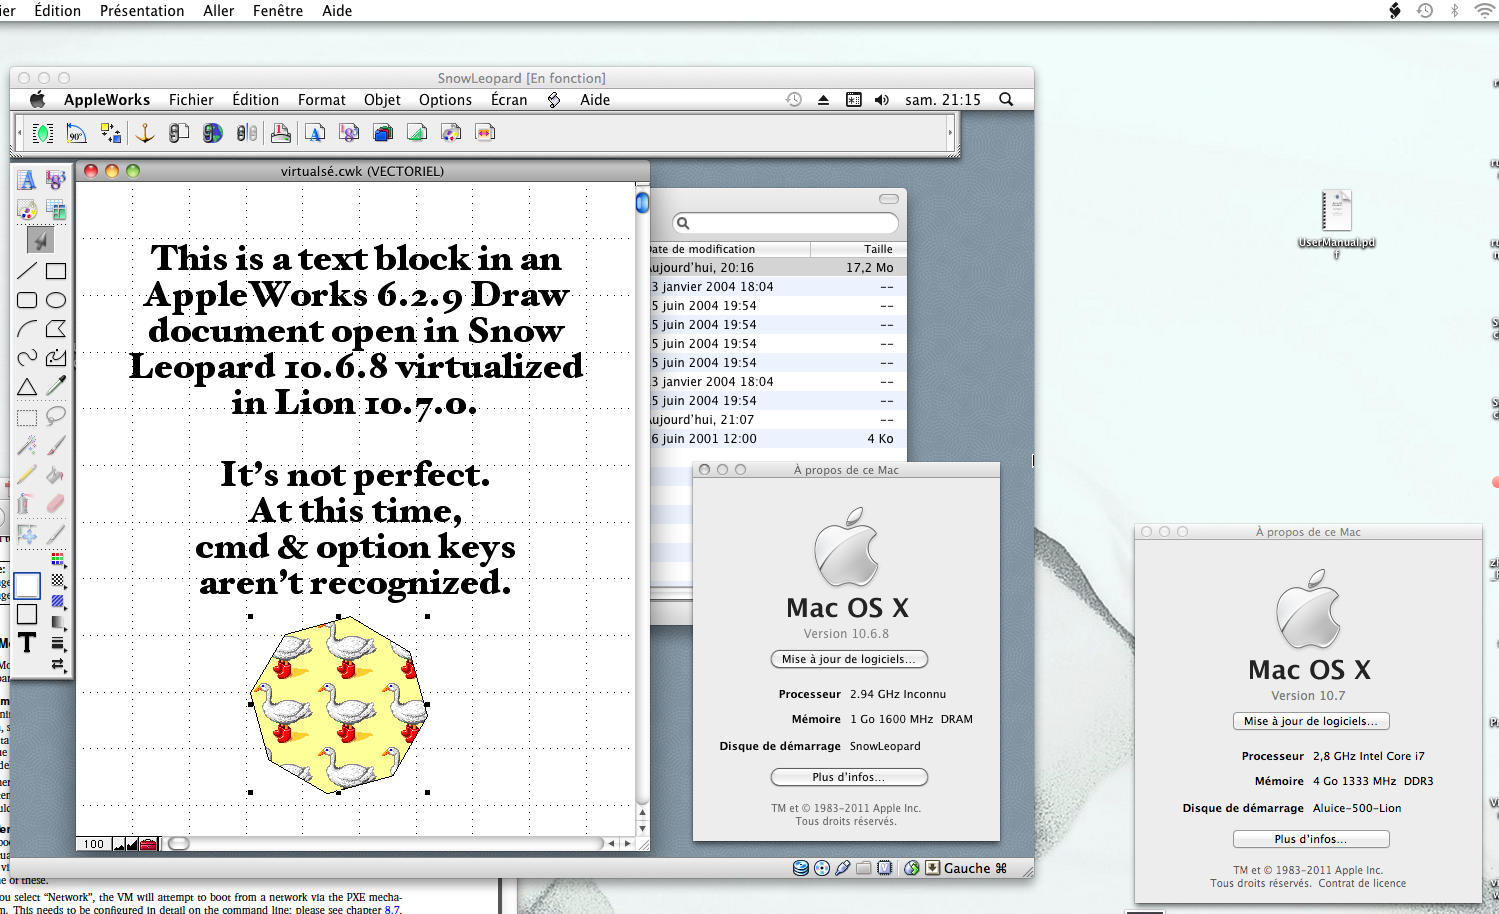Select the Line drawing tool
1499x914 pixels.
27,271
